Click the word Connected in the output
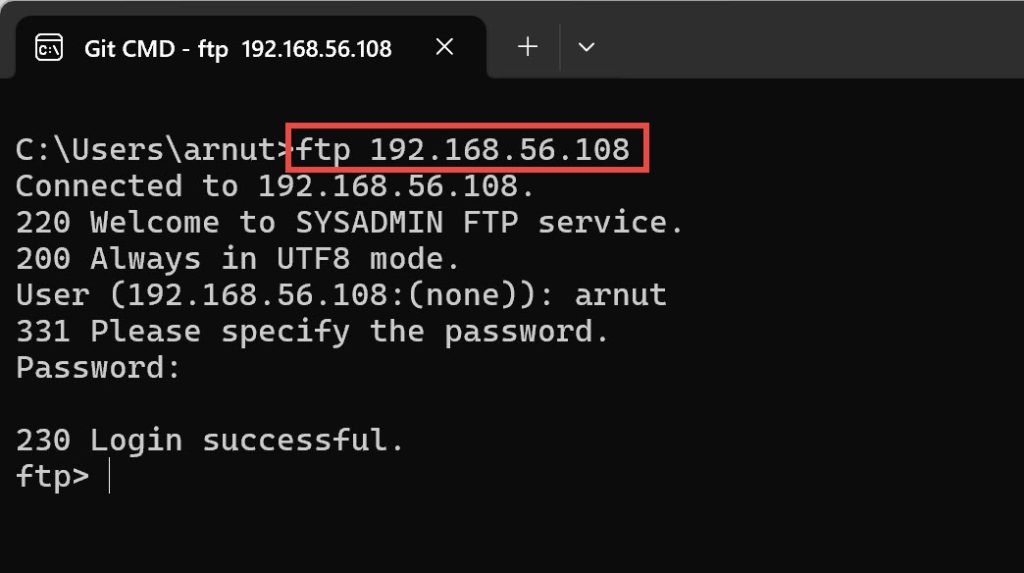The width and height of the screenshot is (1024, 573). [x=98, y=186]
